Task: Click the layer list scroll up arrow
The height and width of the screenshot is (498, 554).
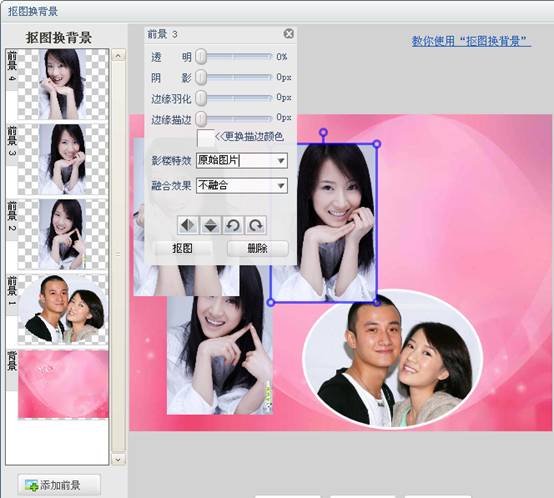Action: click(118, 55)
